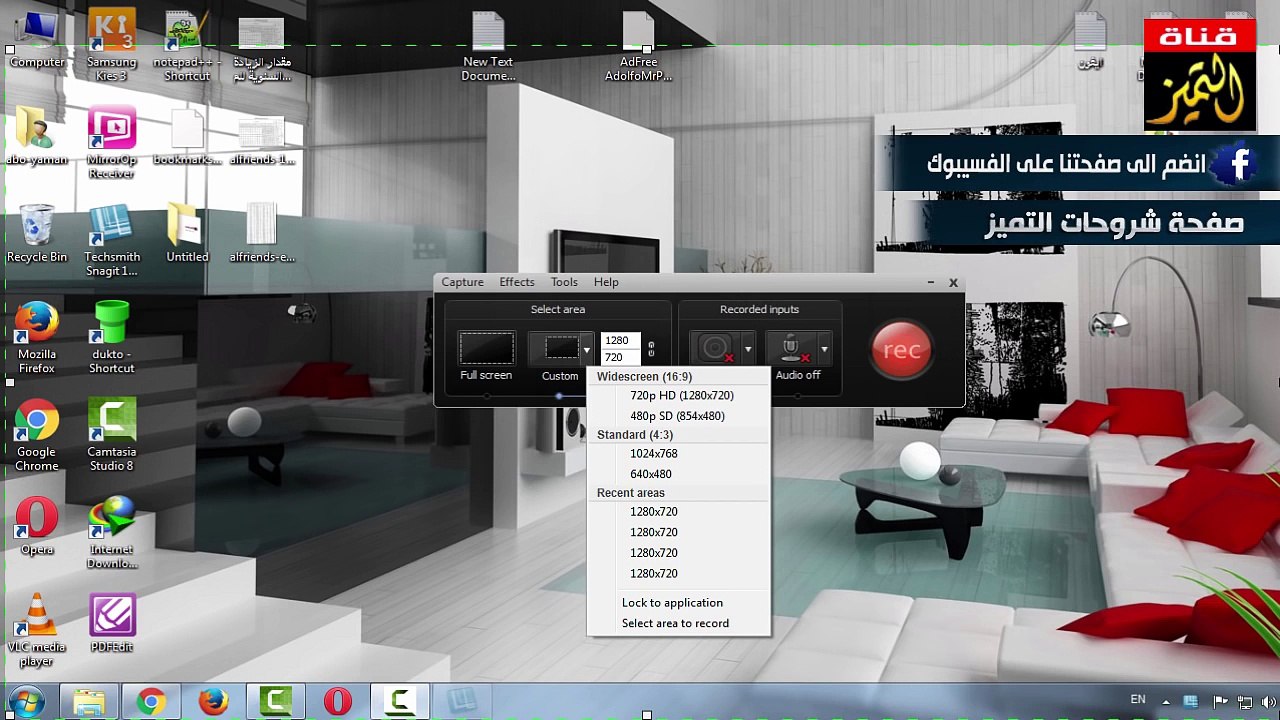The width and height of the screenshot is (1280, 720).
Task: Edit the height field showing 720
Action: [620, 357]
